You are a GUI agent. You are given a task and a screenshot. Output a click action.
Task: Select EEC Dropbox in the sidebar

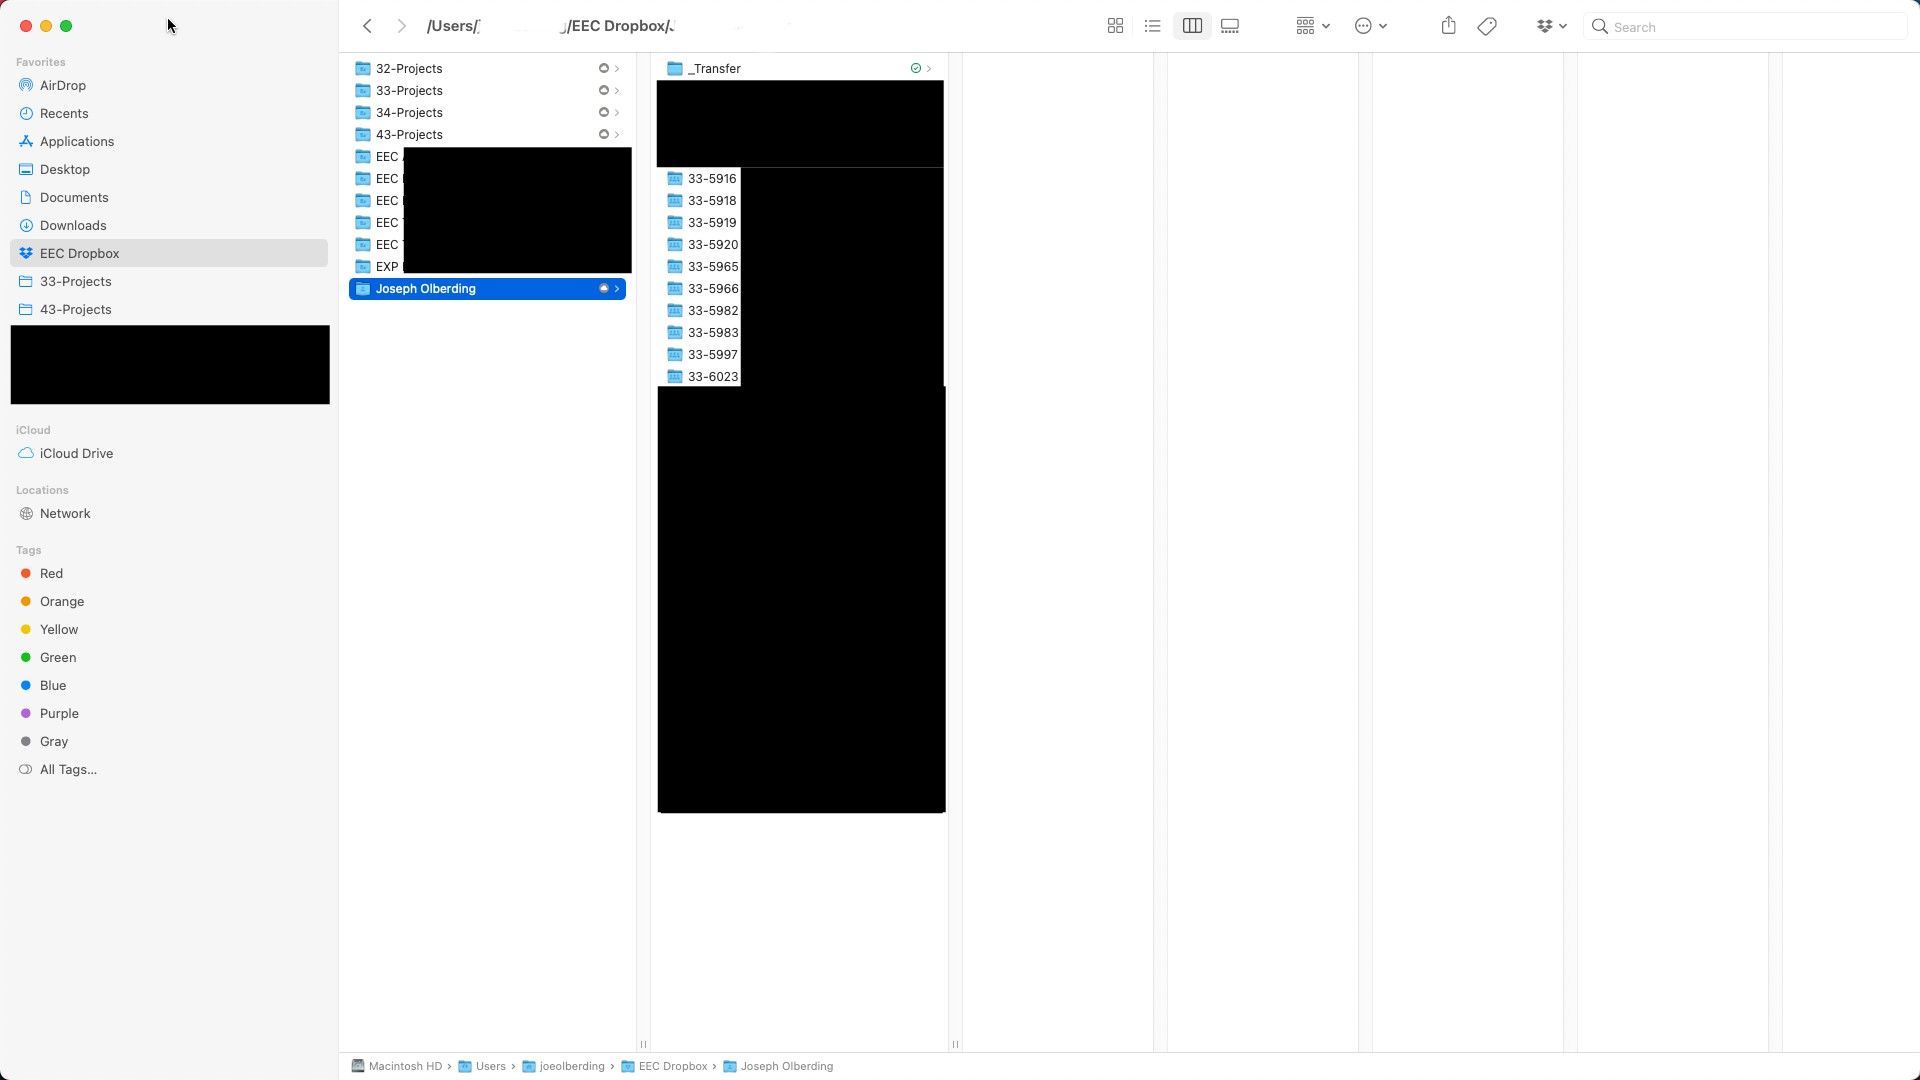coord(169,253)
